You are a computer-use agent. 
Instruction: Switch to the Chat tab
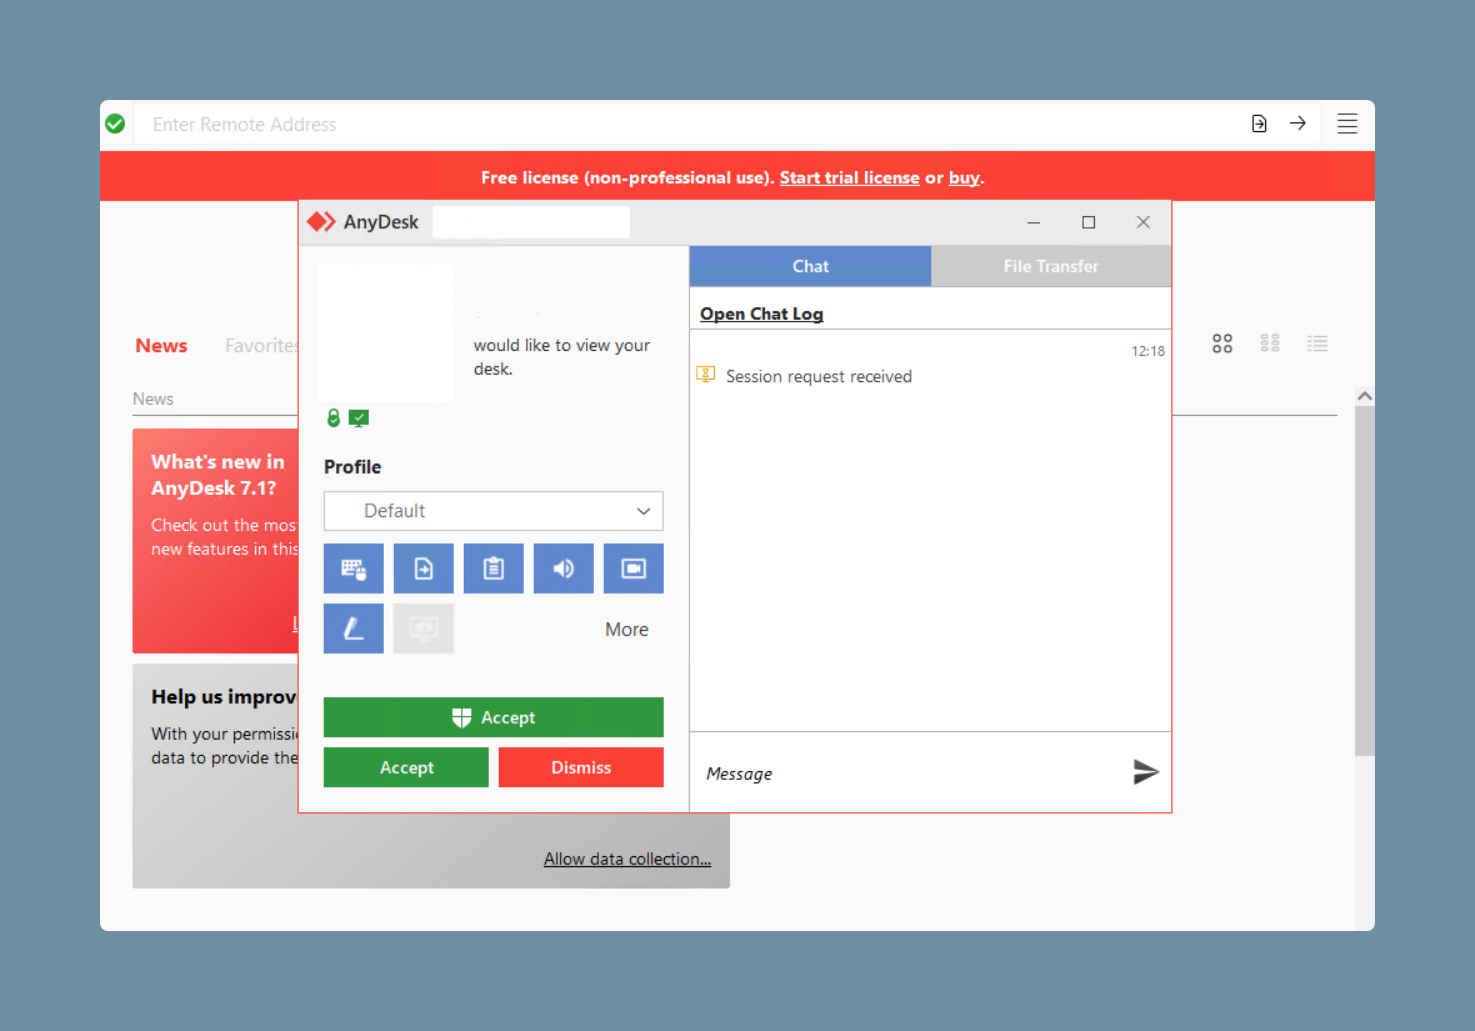810,266
